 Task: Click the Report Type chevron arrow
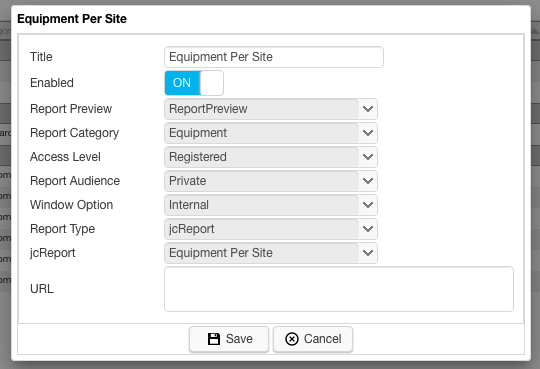tap(368, 229)
